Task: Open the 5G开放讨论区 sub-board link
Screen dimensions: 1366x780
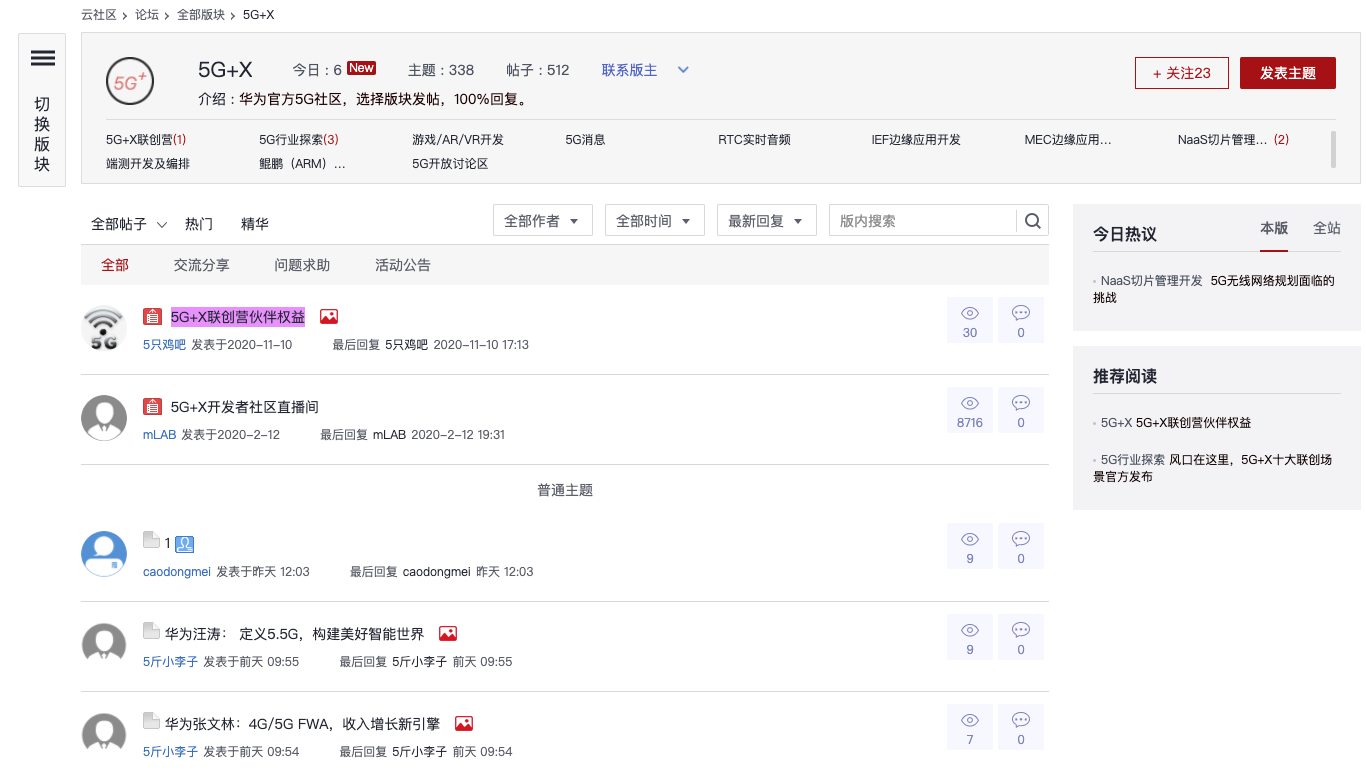Action: 450,164
